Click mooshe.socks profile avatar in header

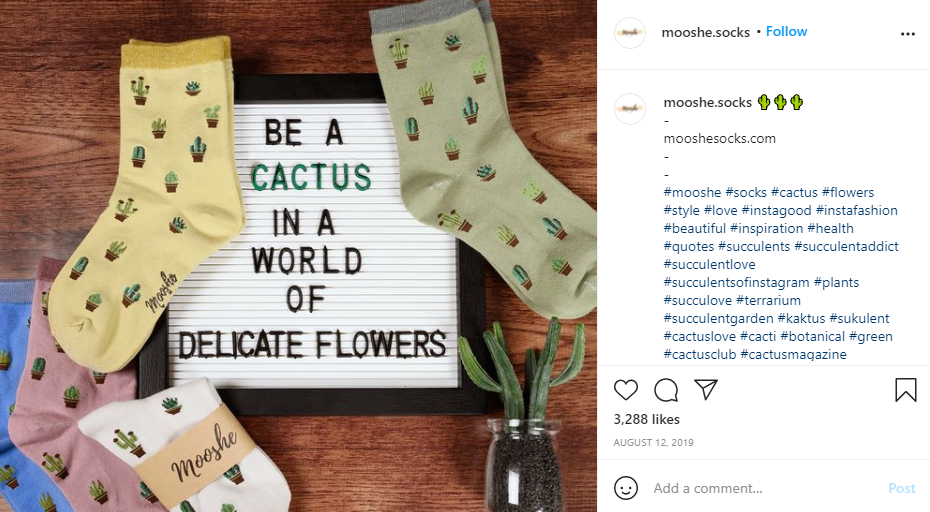[630, 32]
